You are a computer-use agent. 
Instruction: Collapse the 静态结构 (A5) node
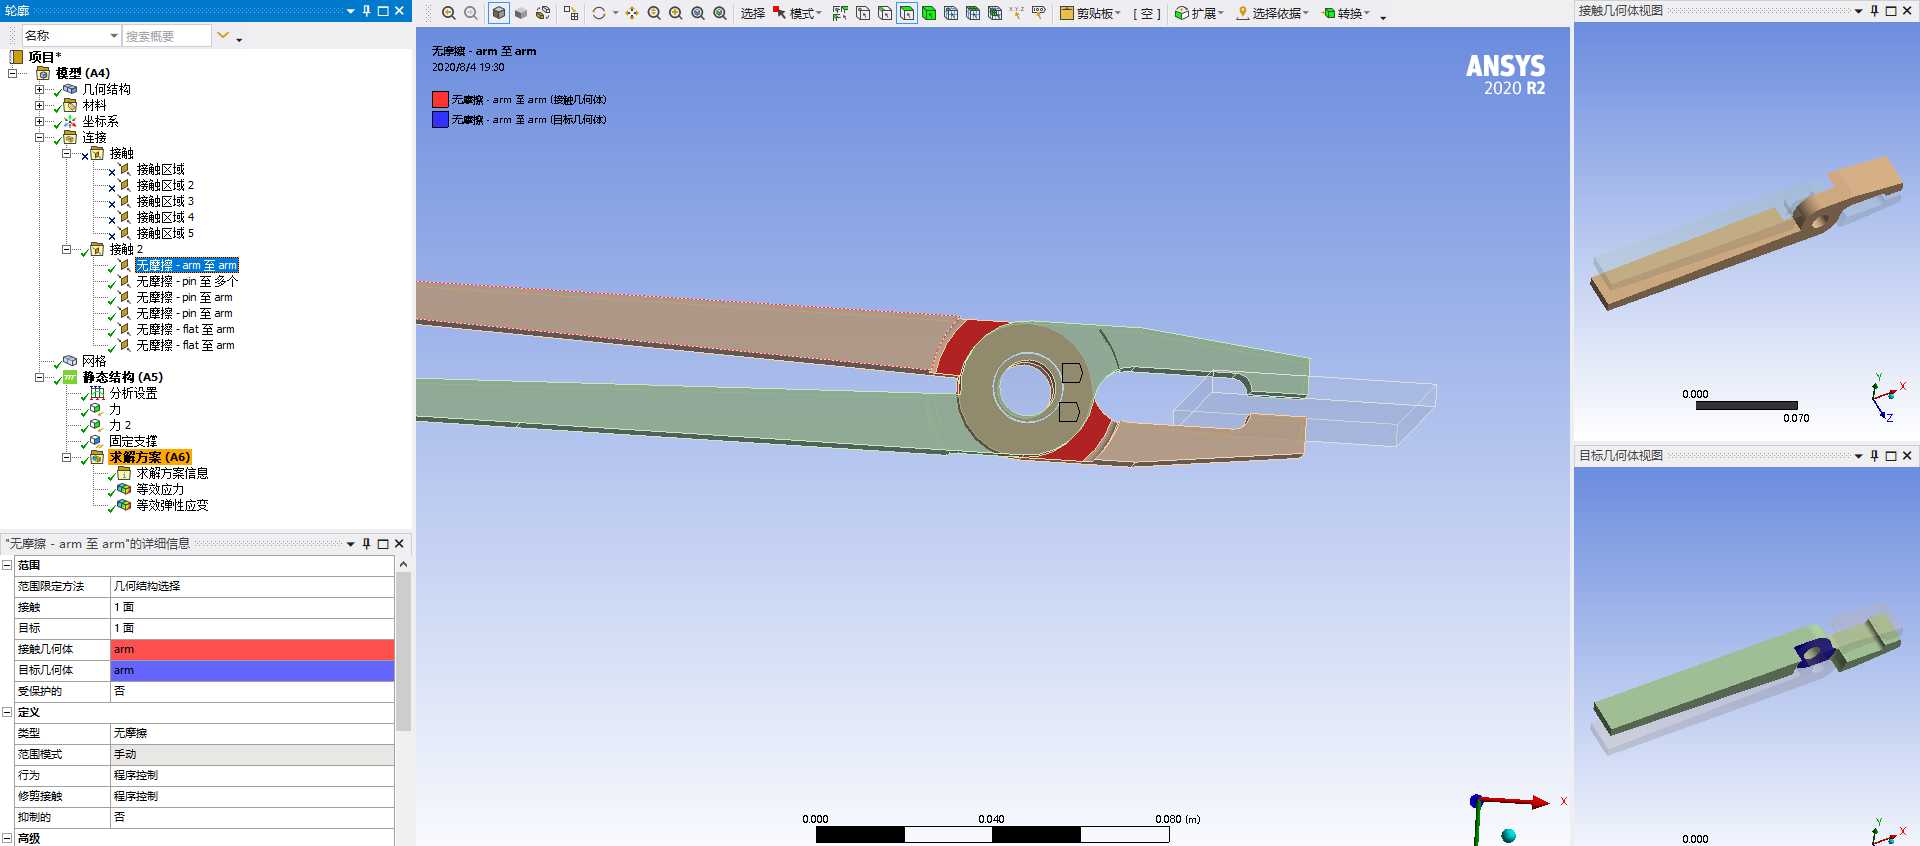tap(39, 377)
